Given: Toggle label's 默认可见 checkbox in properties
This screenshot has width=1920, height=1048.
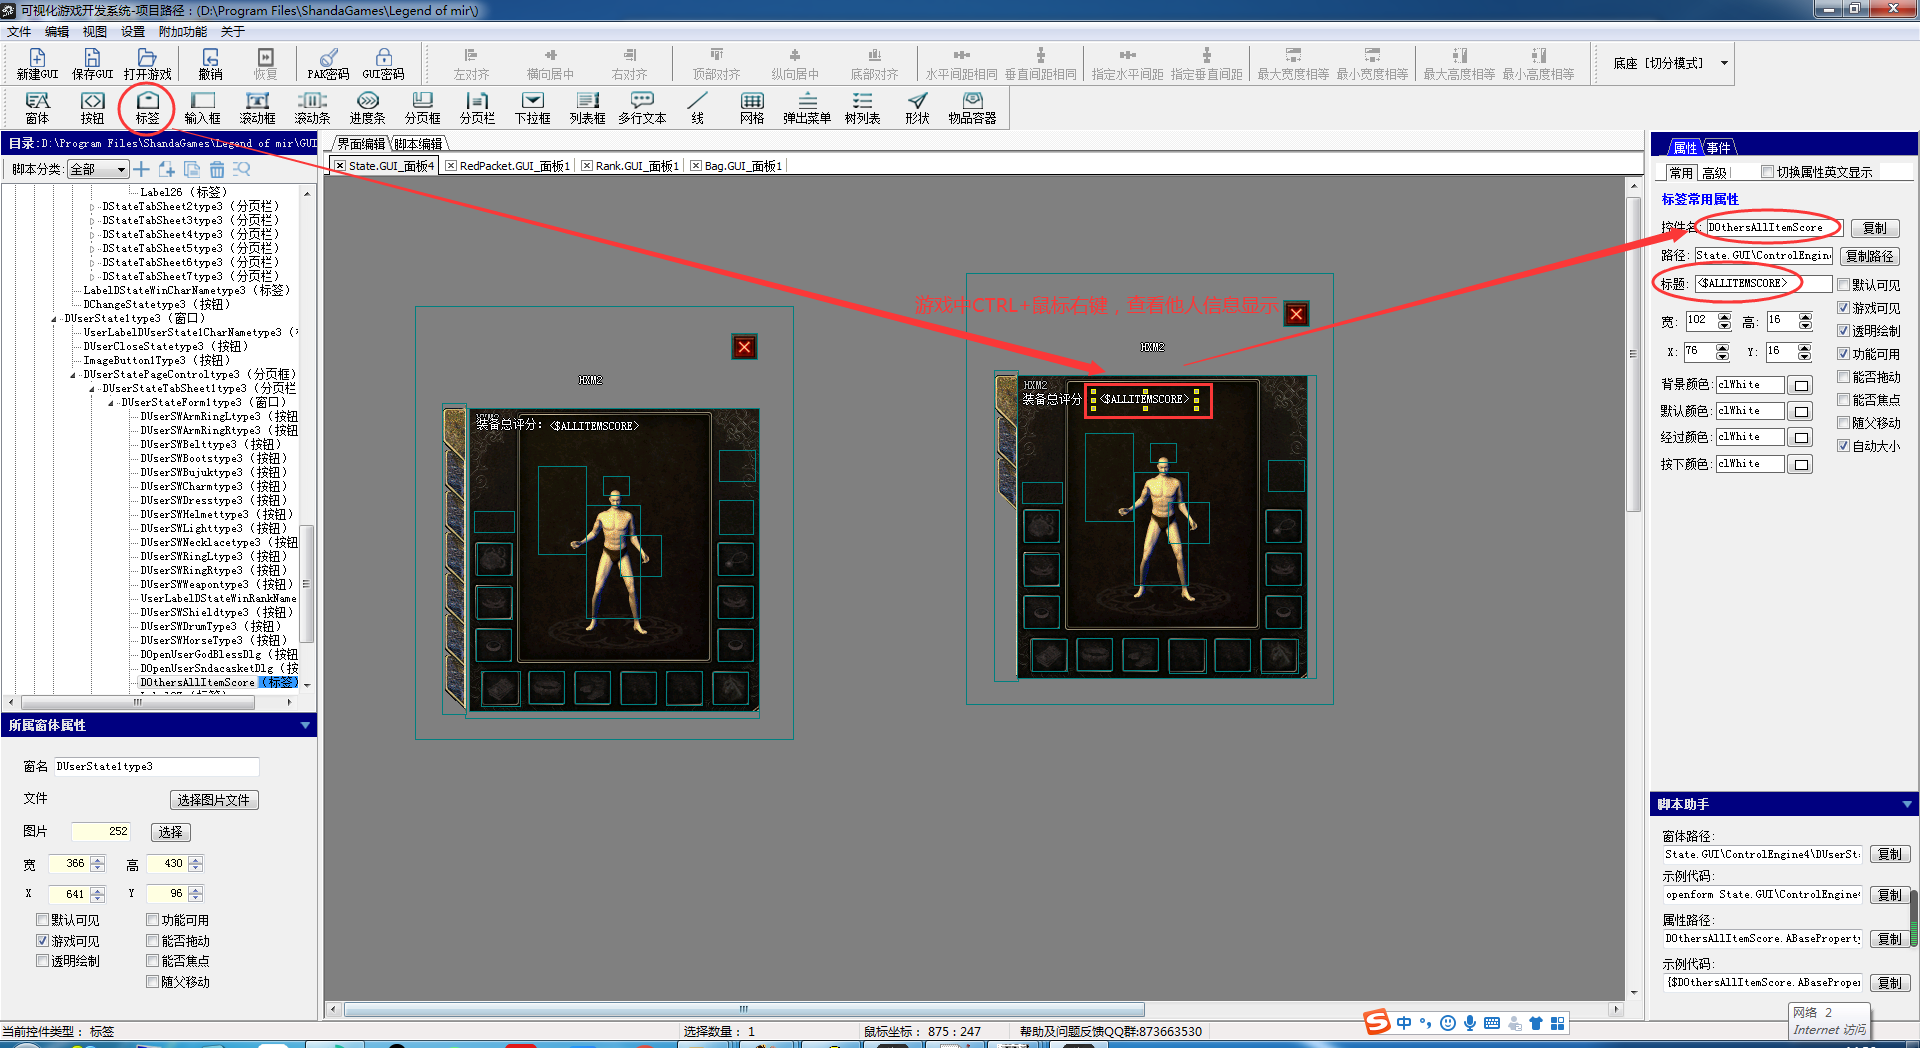Looking at the screenshot, I should [1843, 285].
